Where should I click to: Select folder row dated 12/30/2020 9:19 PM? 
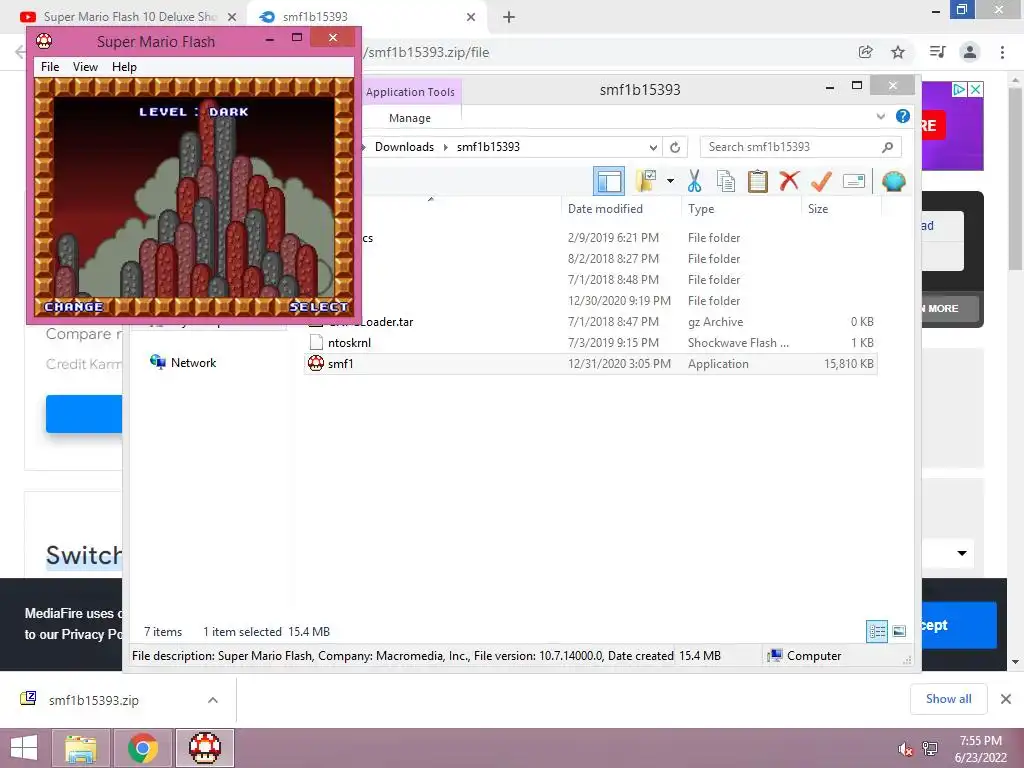coord(590,301)
